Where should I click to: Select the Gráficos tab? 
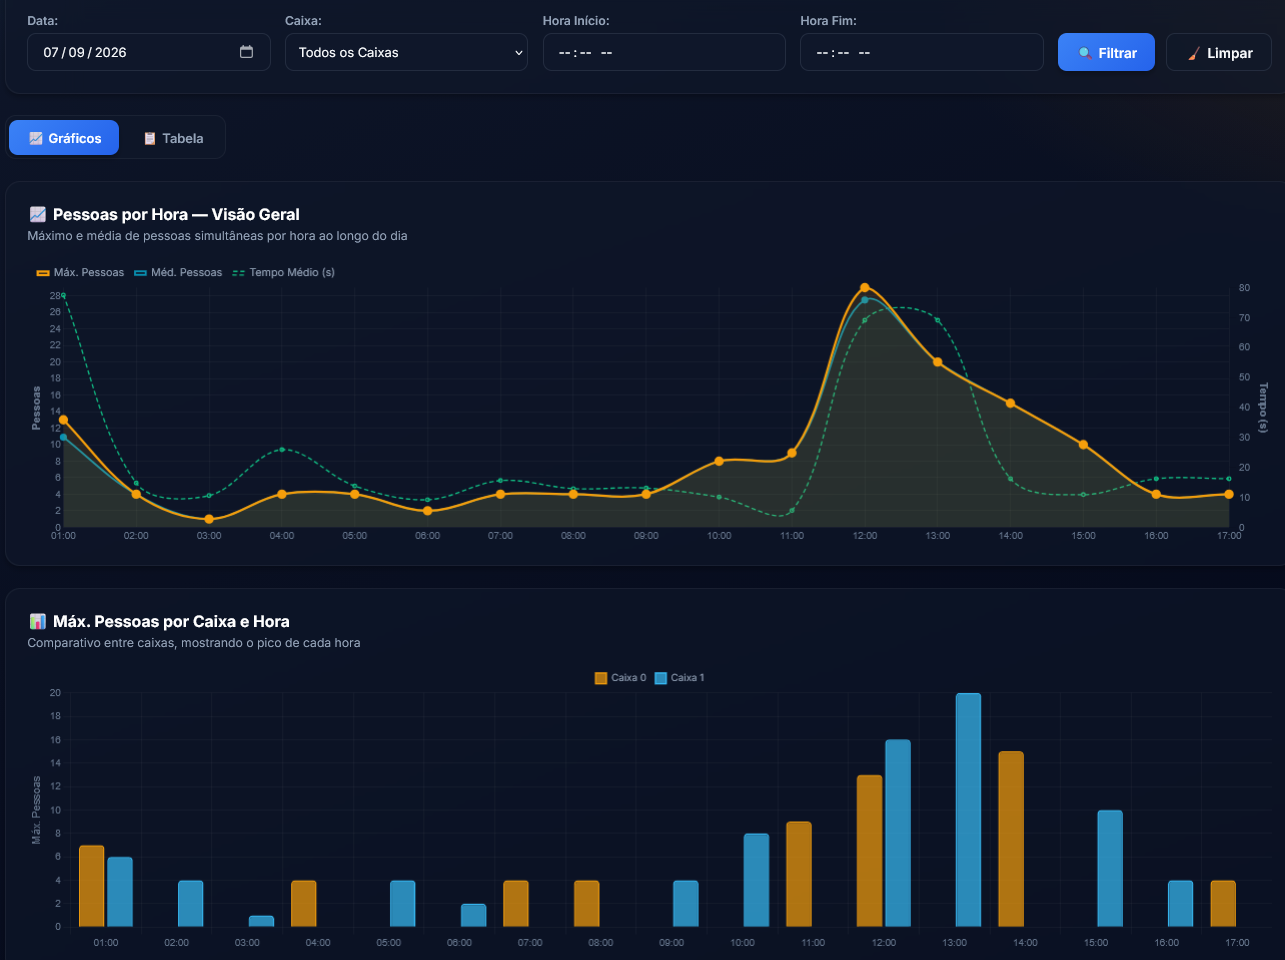64,138
